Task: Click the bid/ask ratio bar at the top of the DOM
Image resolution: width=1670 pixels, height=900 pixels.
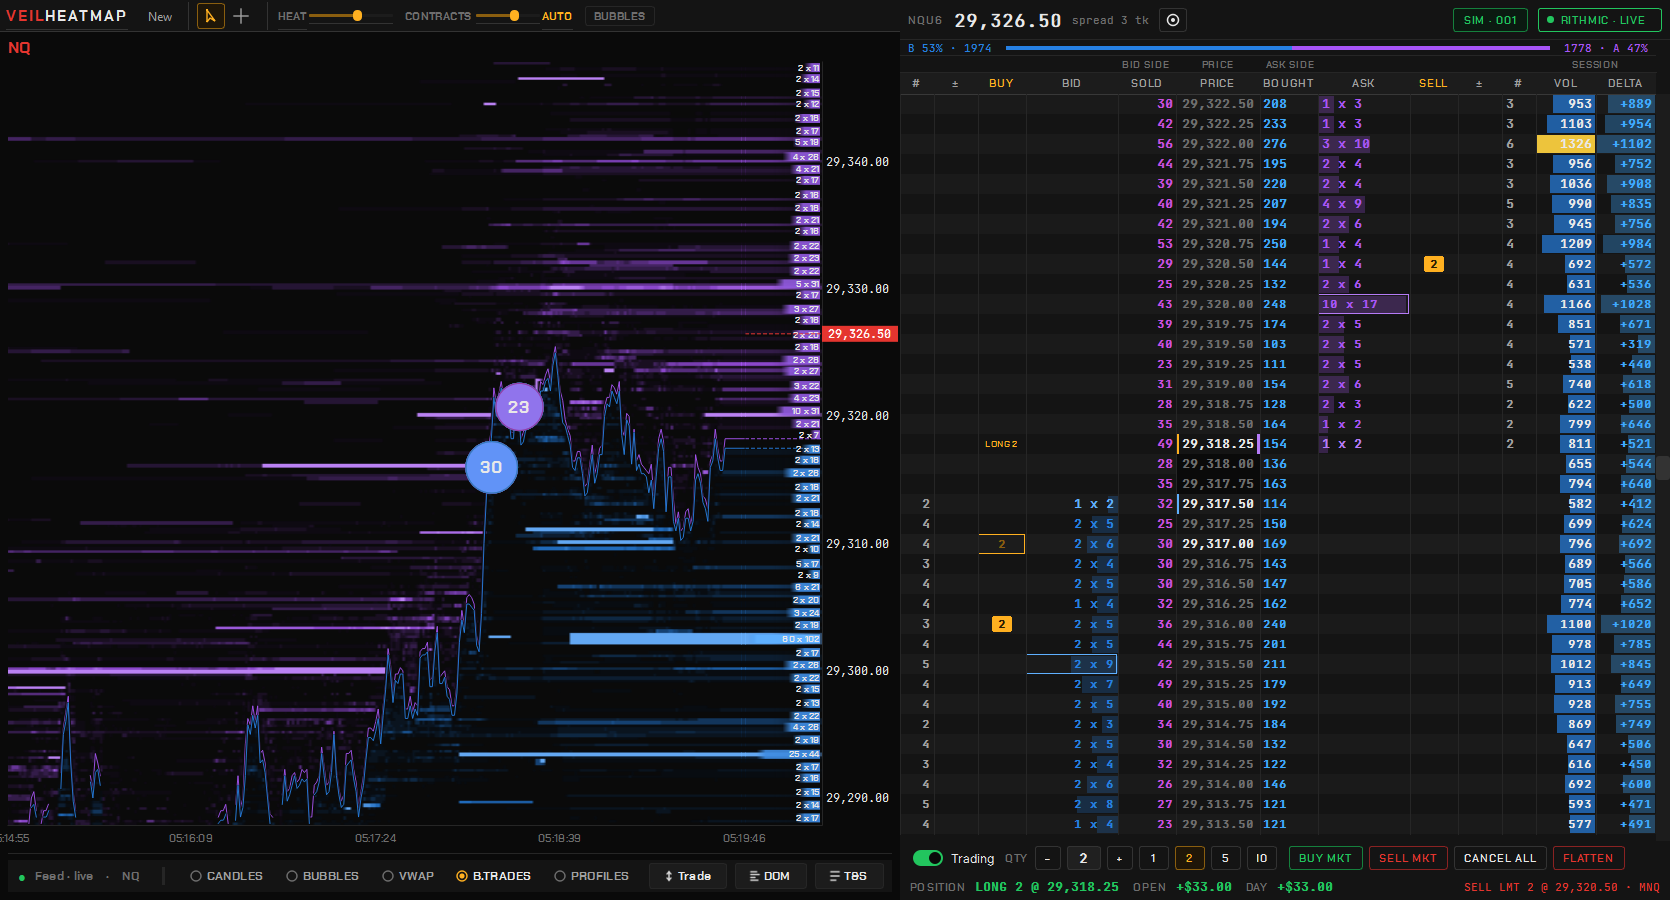Action: tap(1278, 47)
